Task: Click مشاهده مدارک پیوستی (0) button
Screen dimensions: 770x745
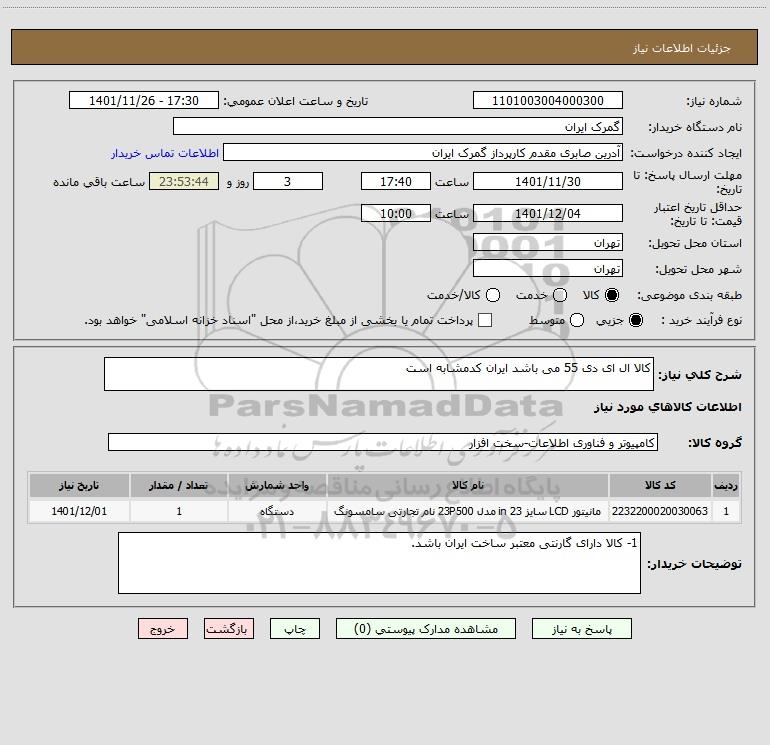Action: pyautogui.click(x=426, y=629)
